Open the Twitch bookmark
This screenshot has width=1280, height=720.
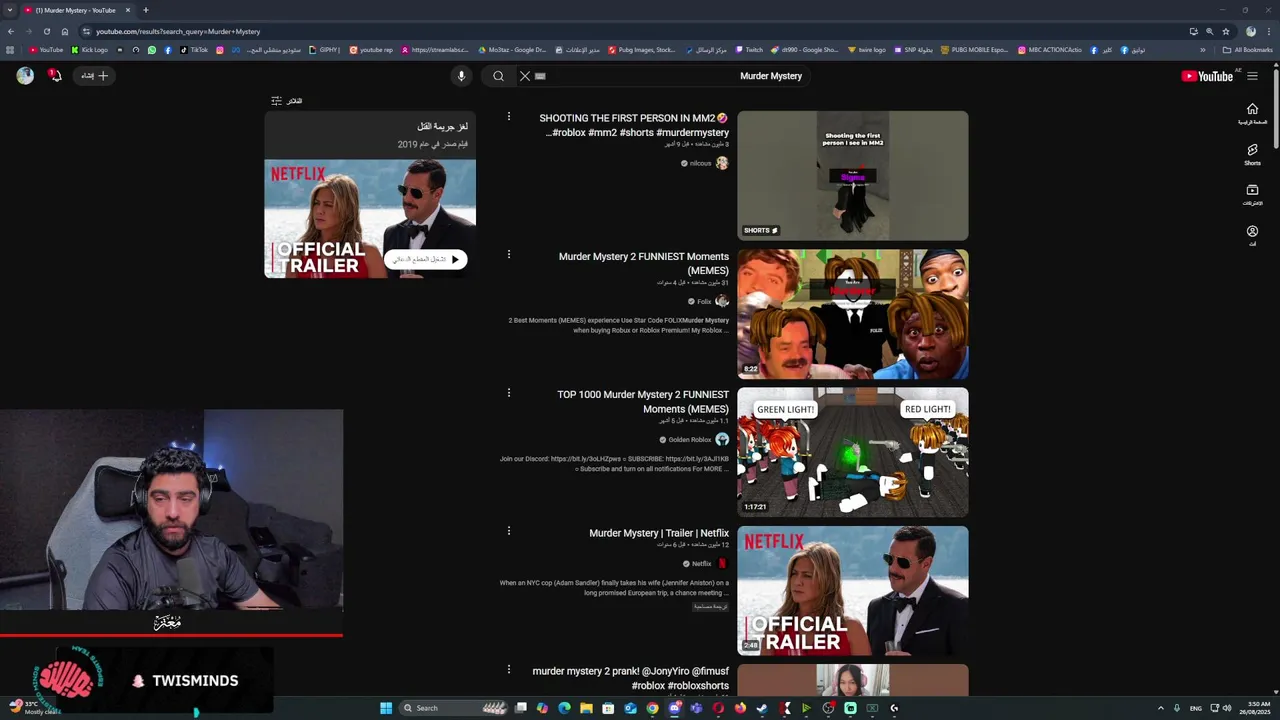749,50
